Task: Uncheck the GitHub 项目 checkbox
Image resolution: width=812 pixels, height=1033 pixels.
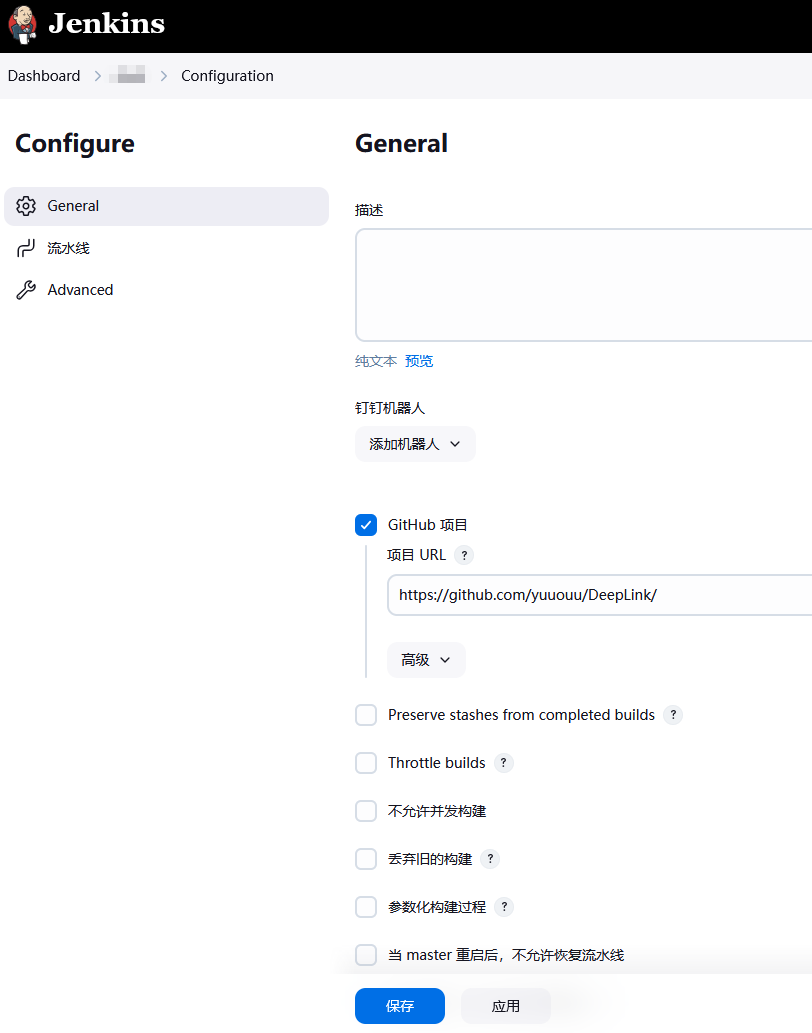Action: (366, 525)
